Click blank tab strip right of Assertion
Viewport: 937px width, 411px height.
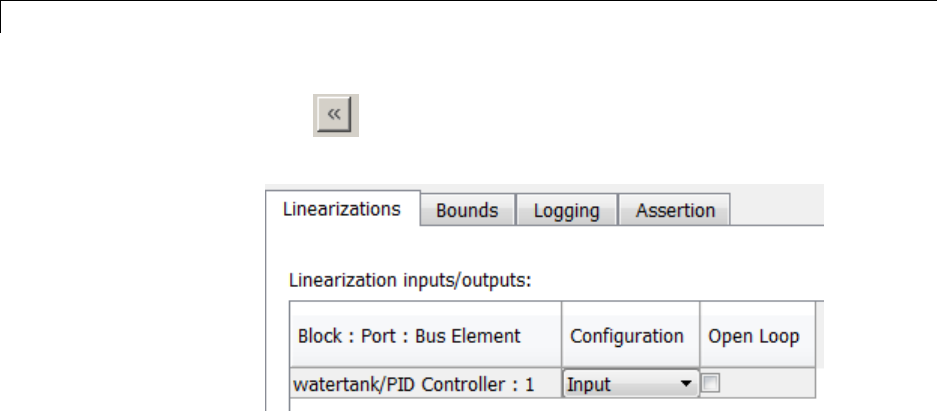tap(778, 211)
